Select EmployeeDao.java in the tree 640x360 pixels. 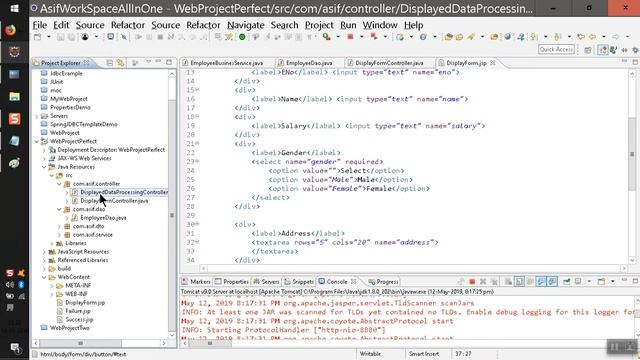point(103,218)
